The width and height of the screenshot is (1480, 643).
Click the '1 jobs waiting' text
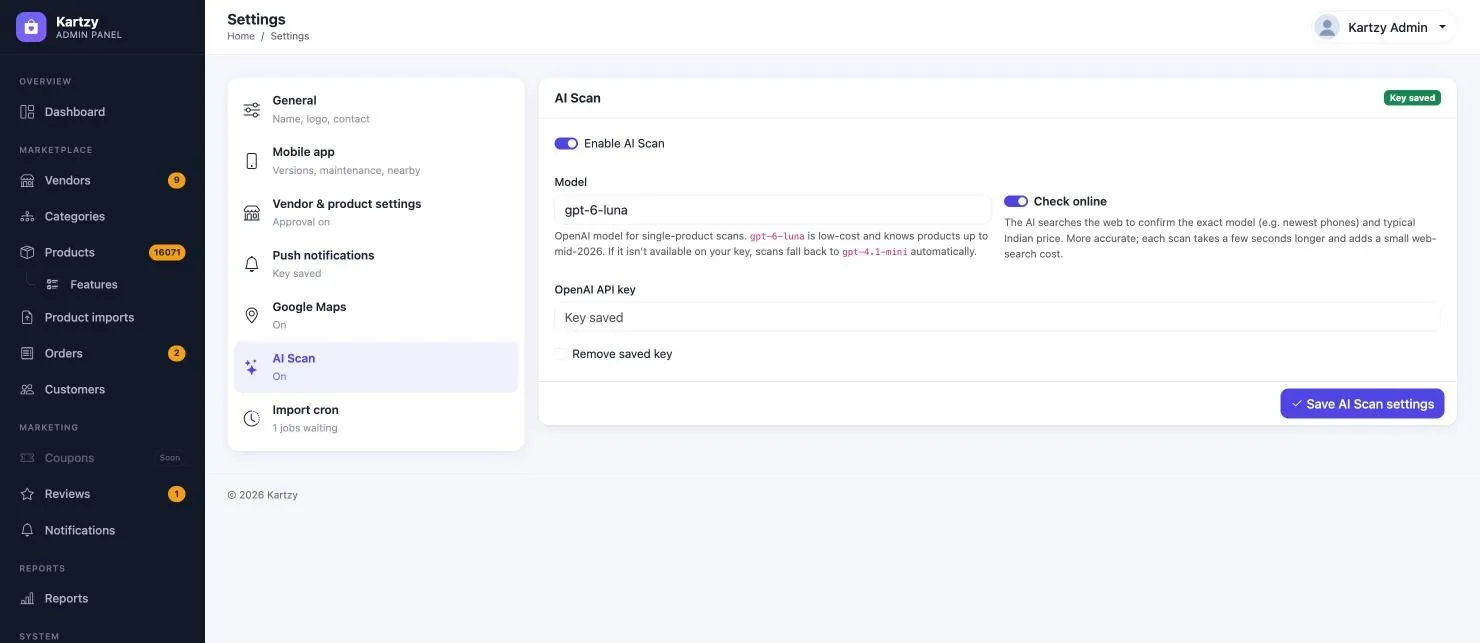click(x=305, y=428)
